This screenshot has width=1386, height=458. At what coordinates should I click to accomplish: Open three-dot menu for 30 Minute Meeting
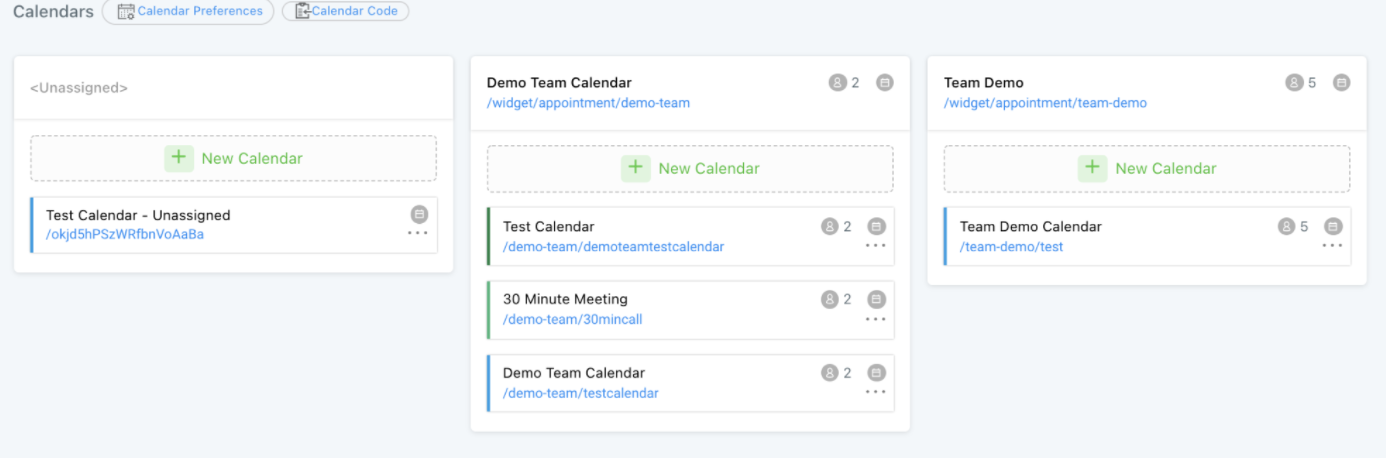876,319
